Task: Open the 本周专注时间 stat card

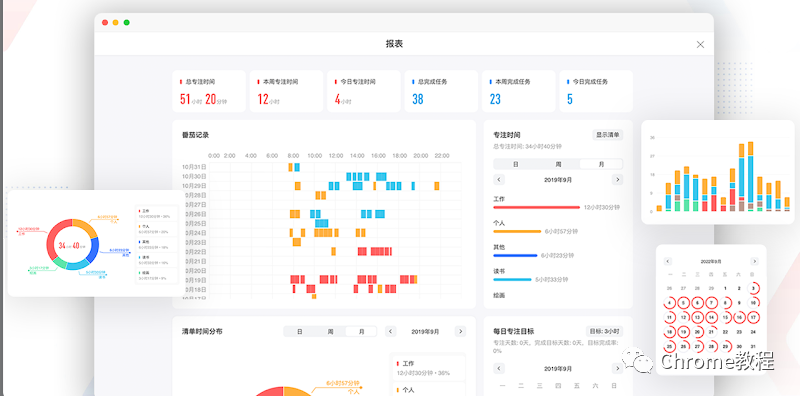Action: click(286, 91)
